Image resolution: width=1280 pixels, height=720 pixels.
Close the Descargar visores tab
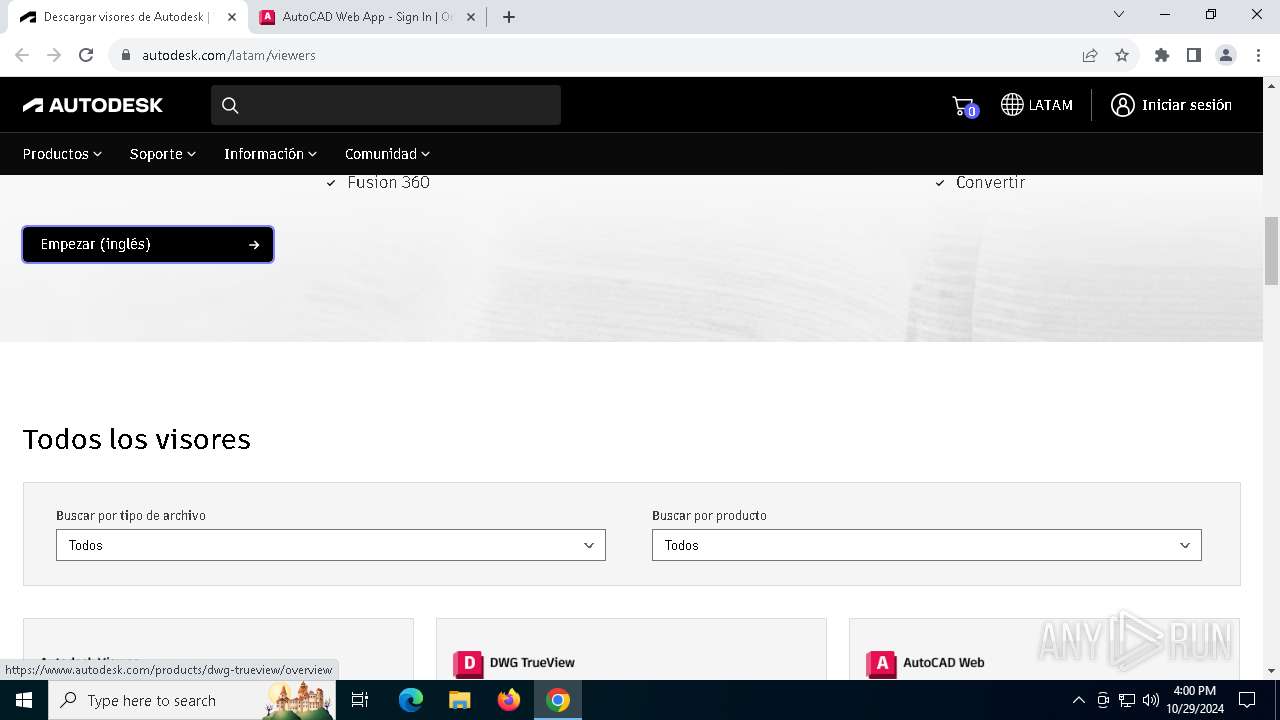coord(231,17)
